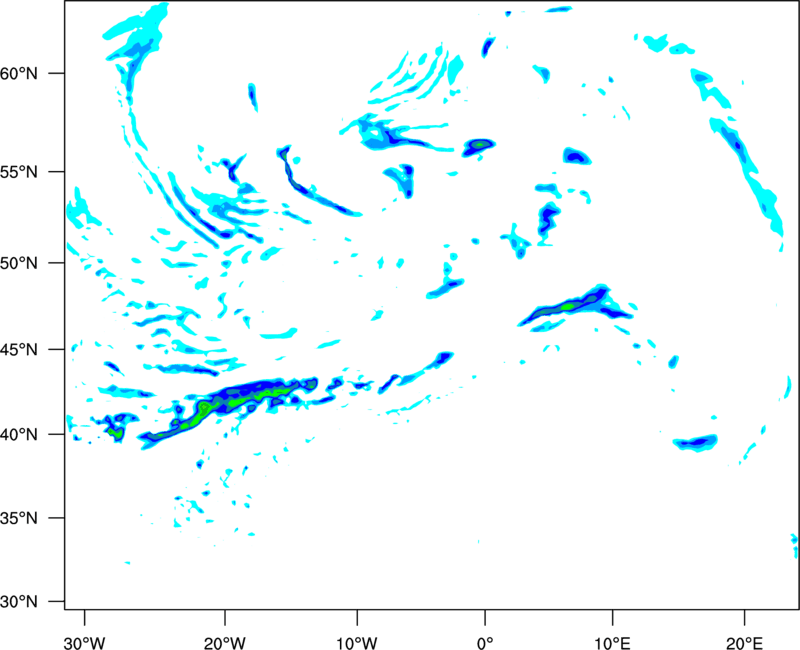The image size is (800, 650).
Task: Click the 35°N latitude label
Action: click(19, 518)
